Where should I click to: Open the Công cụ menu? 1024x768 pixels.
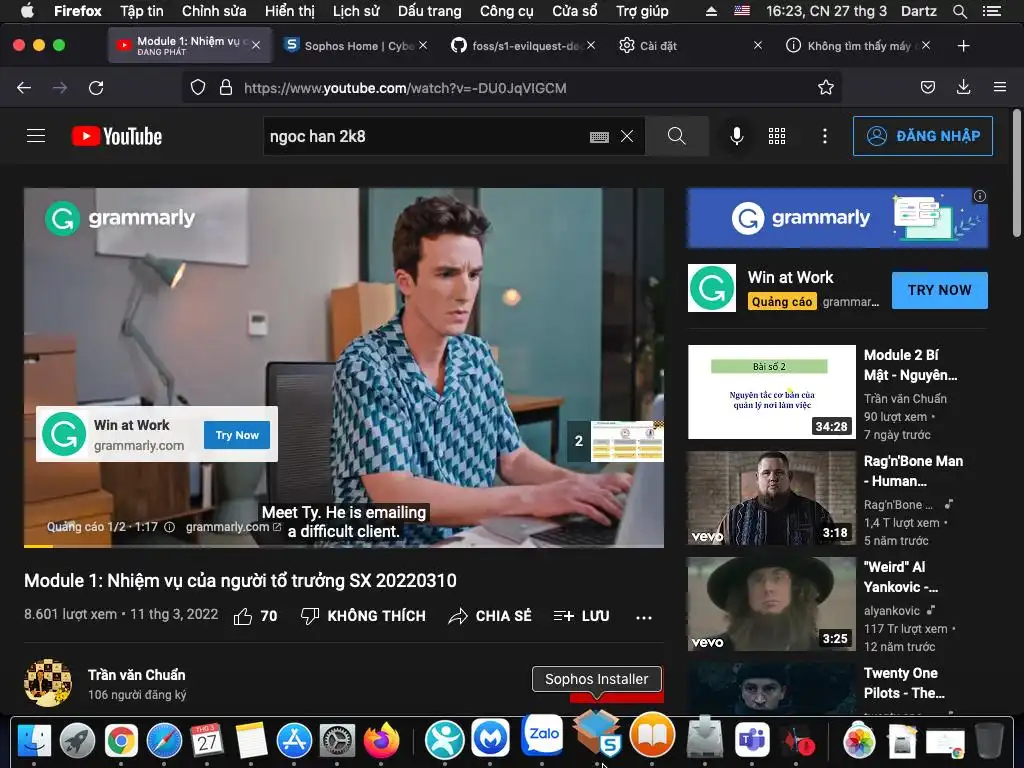pos(507,11)
